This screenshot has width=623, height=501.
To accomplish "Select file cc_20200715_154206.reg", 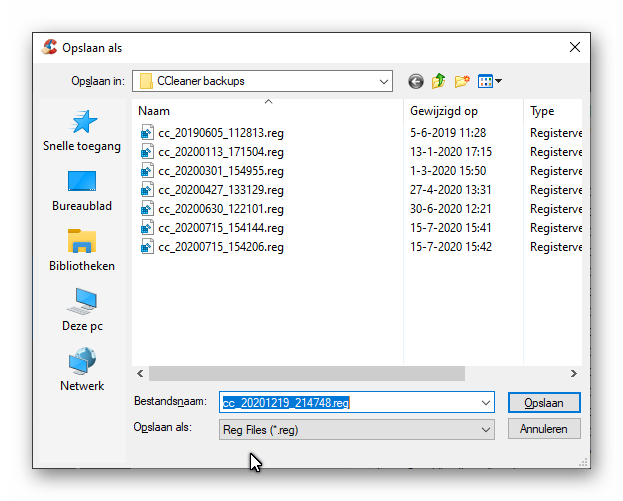I will click(x=221, y=247).
